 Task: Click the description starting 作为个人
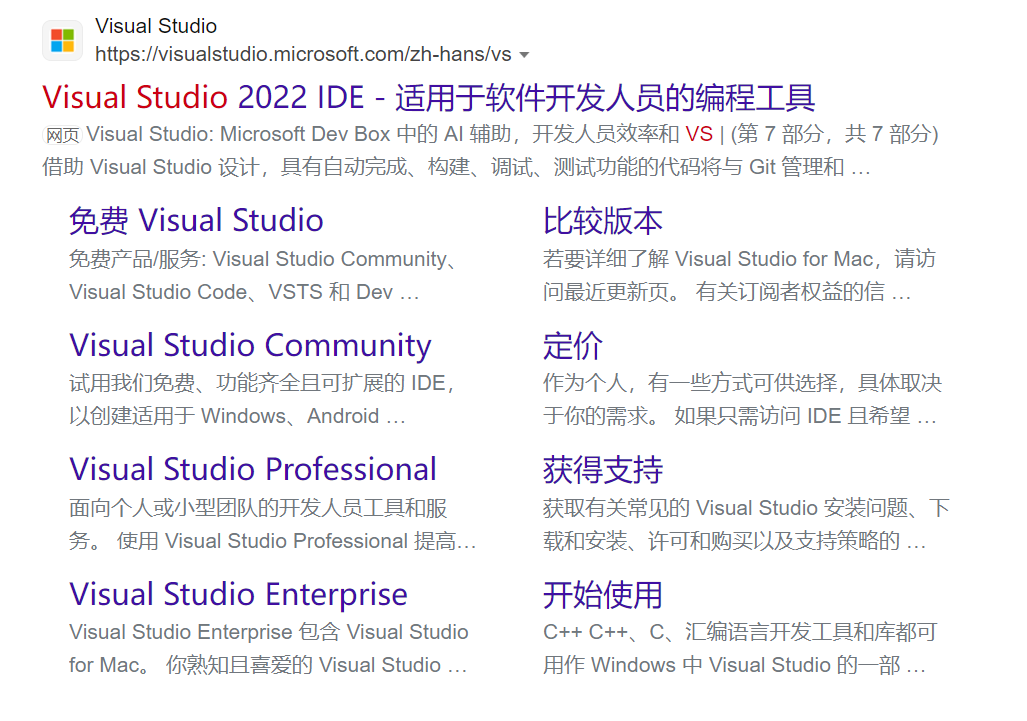[x=742, y=399]
